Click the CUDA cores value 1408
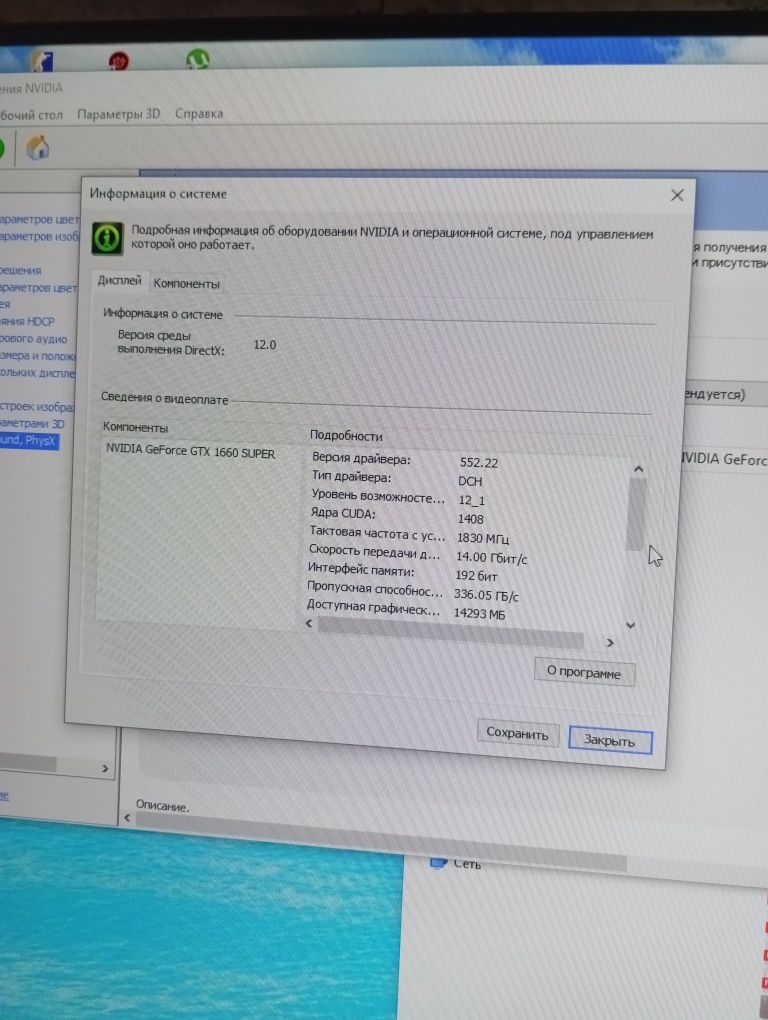The width and height of the screenshot is (768, 1020). (x=470, y=518)
